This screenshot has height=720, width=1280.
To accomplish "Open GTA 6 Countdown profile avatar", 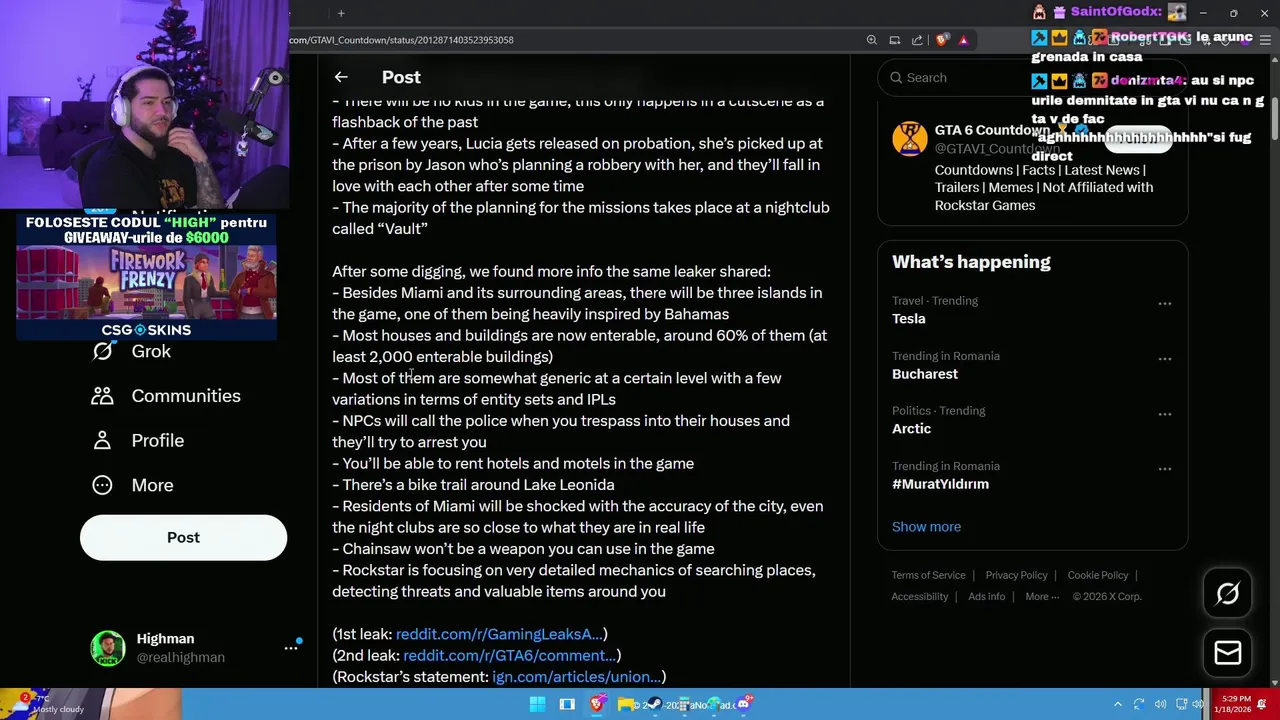I will point(910,139).
